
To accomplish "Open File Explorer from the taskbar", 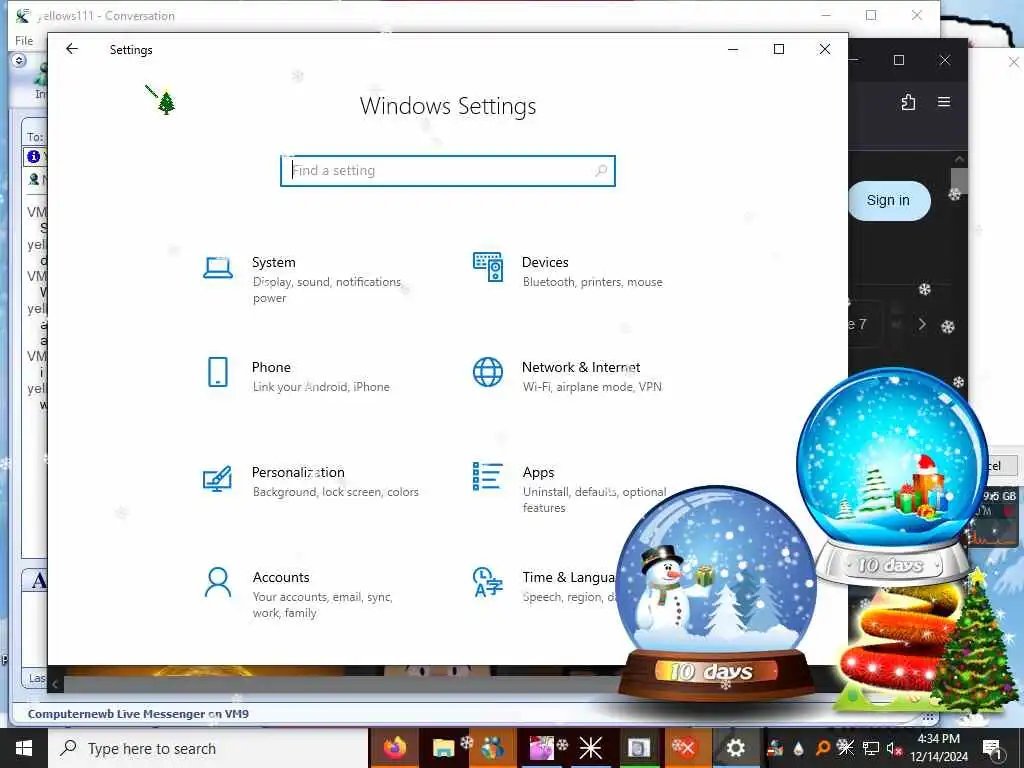I will 443,748.
